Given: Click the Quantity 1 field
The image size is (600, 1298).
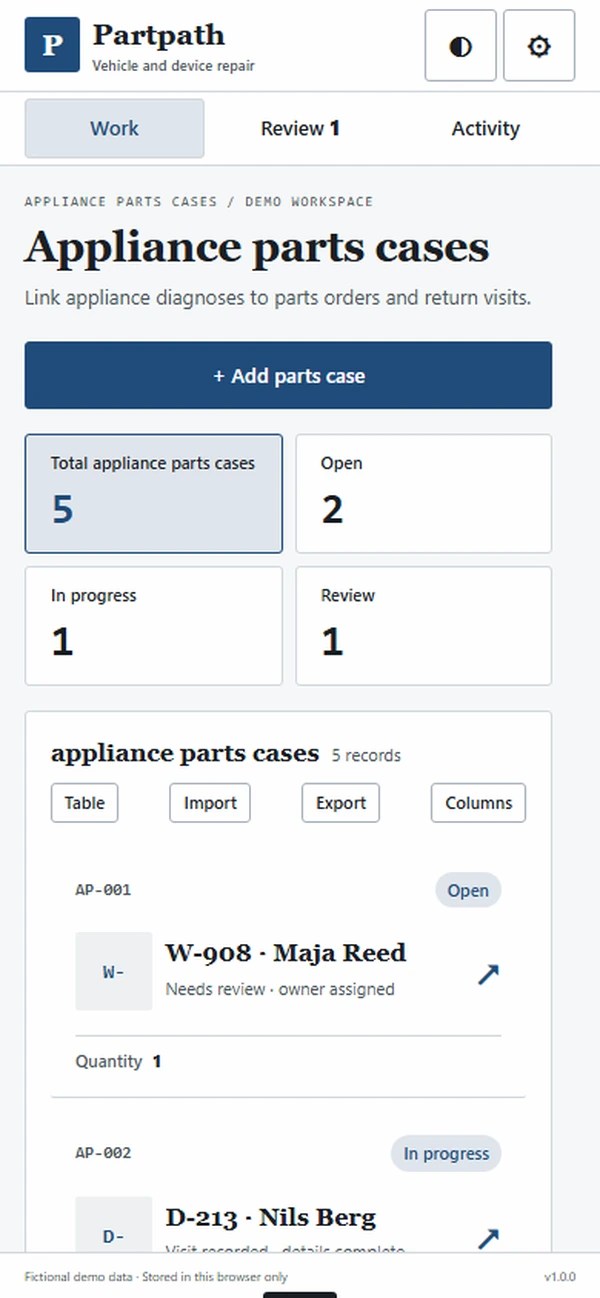Looking at the screenshot, I should (x=119, y=1061).
